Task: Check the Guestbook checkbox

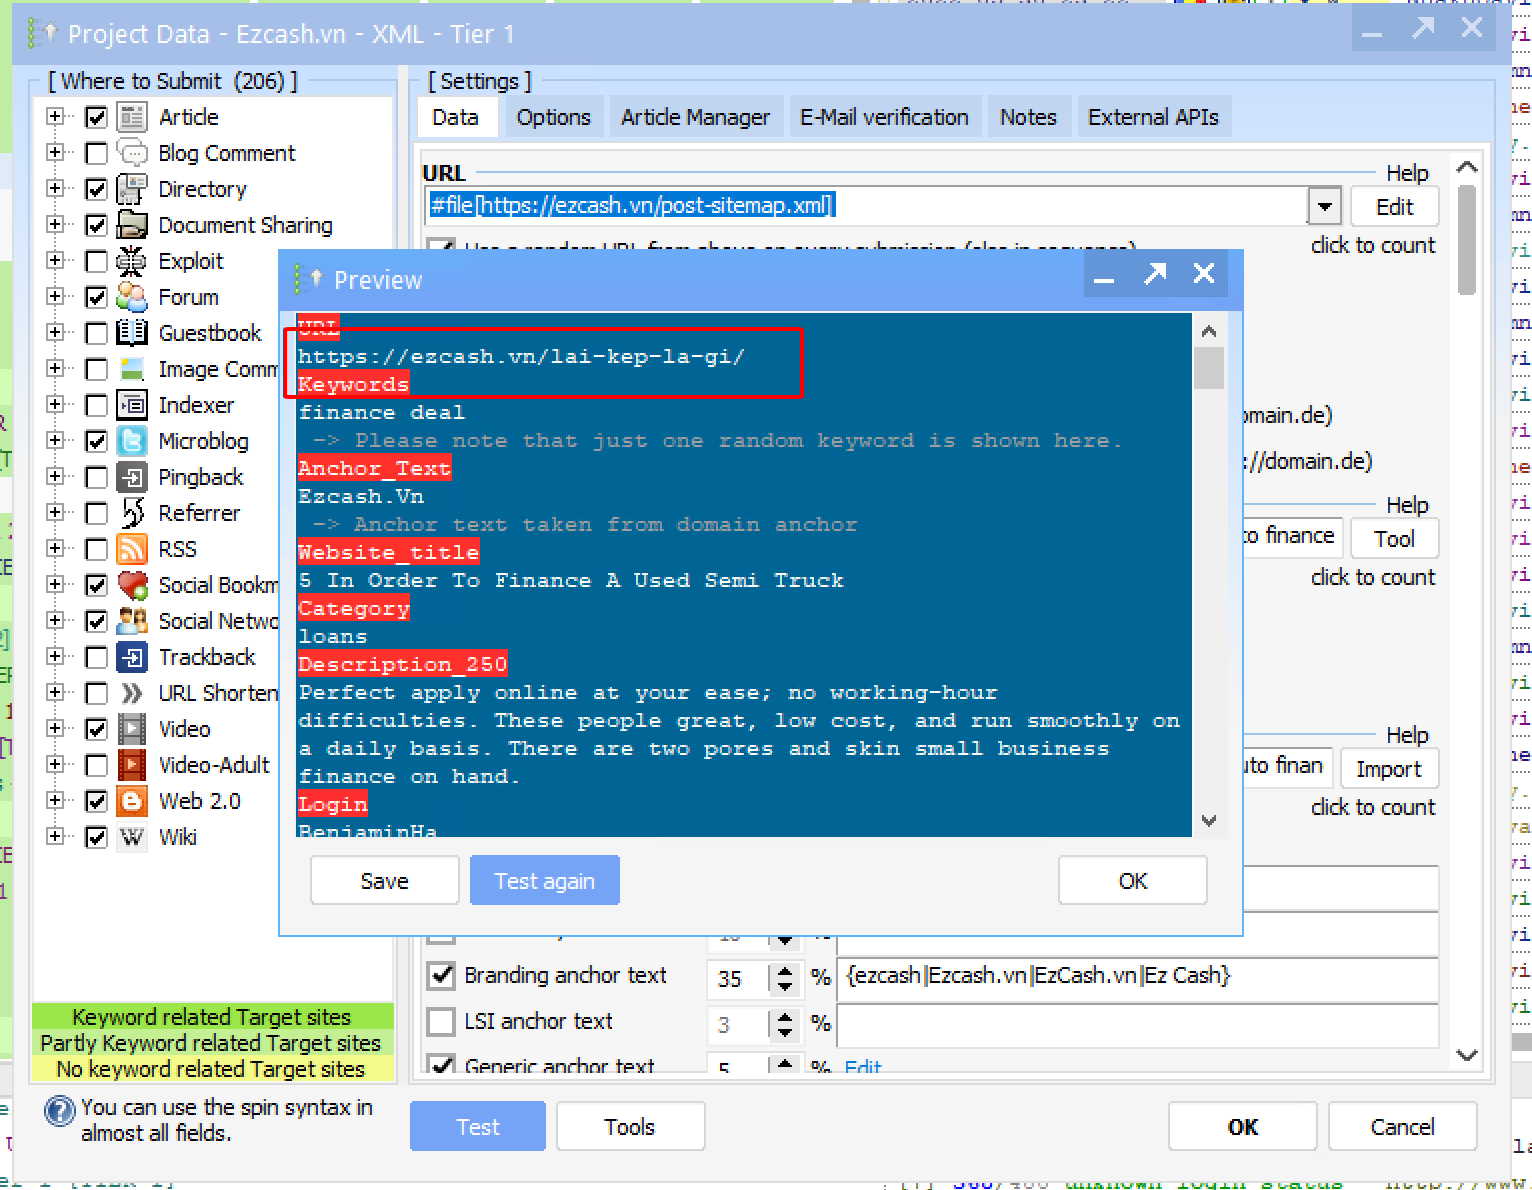Action: (96, 333)
